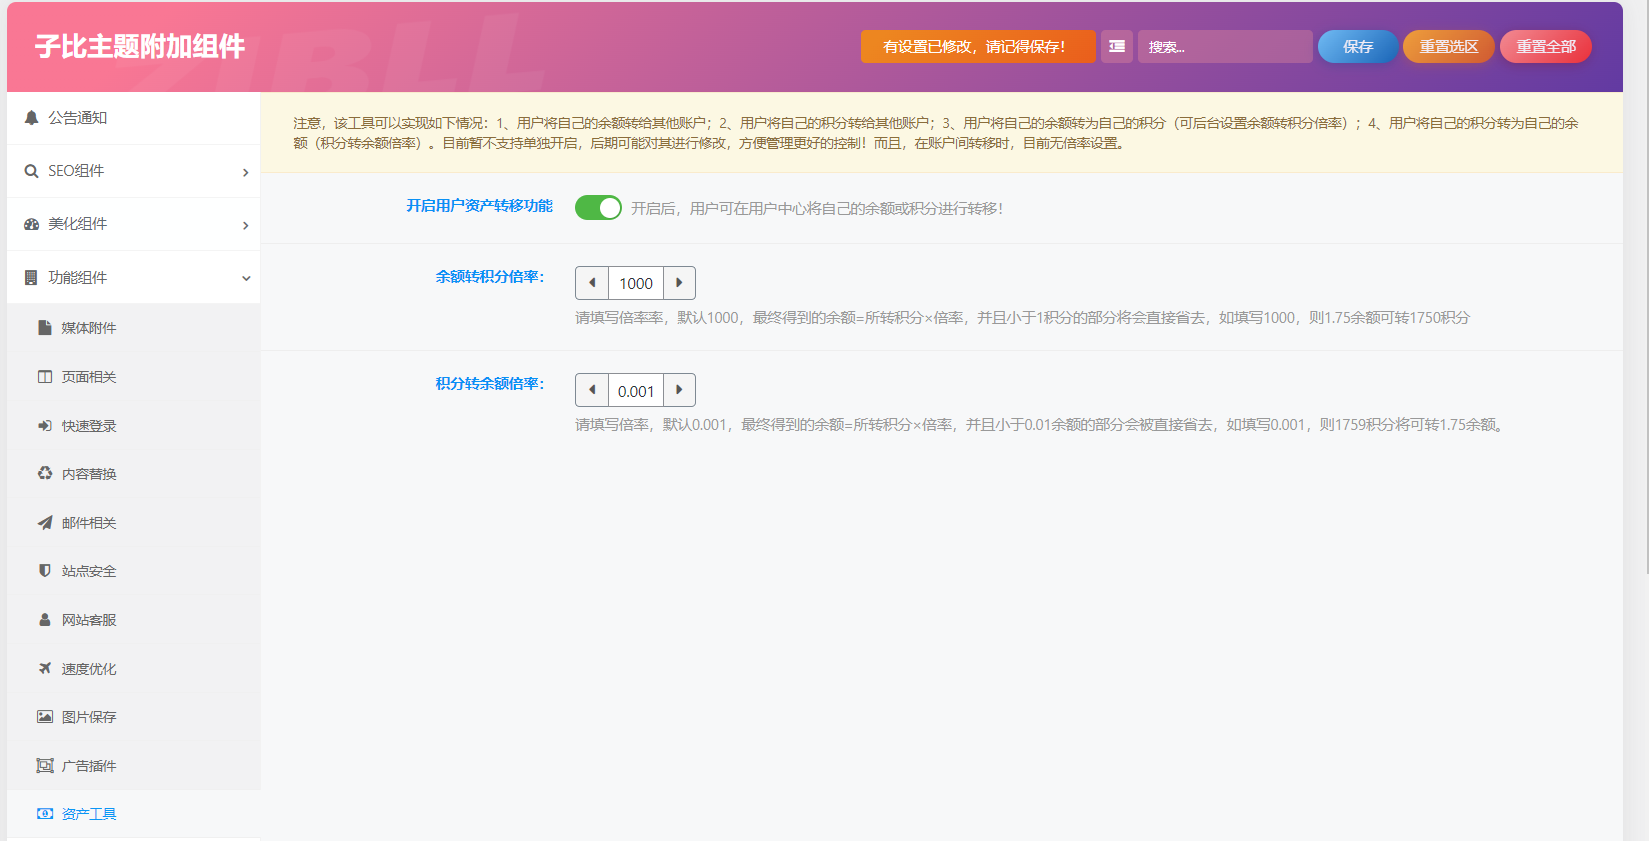Viewport: 1649px width, 841px height.
Task: Click the plane icon beside 速度优化
Action: pos(45,669)
